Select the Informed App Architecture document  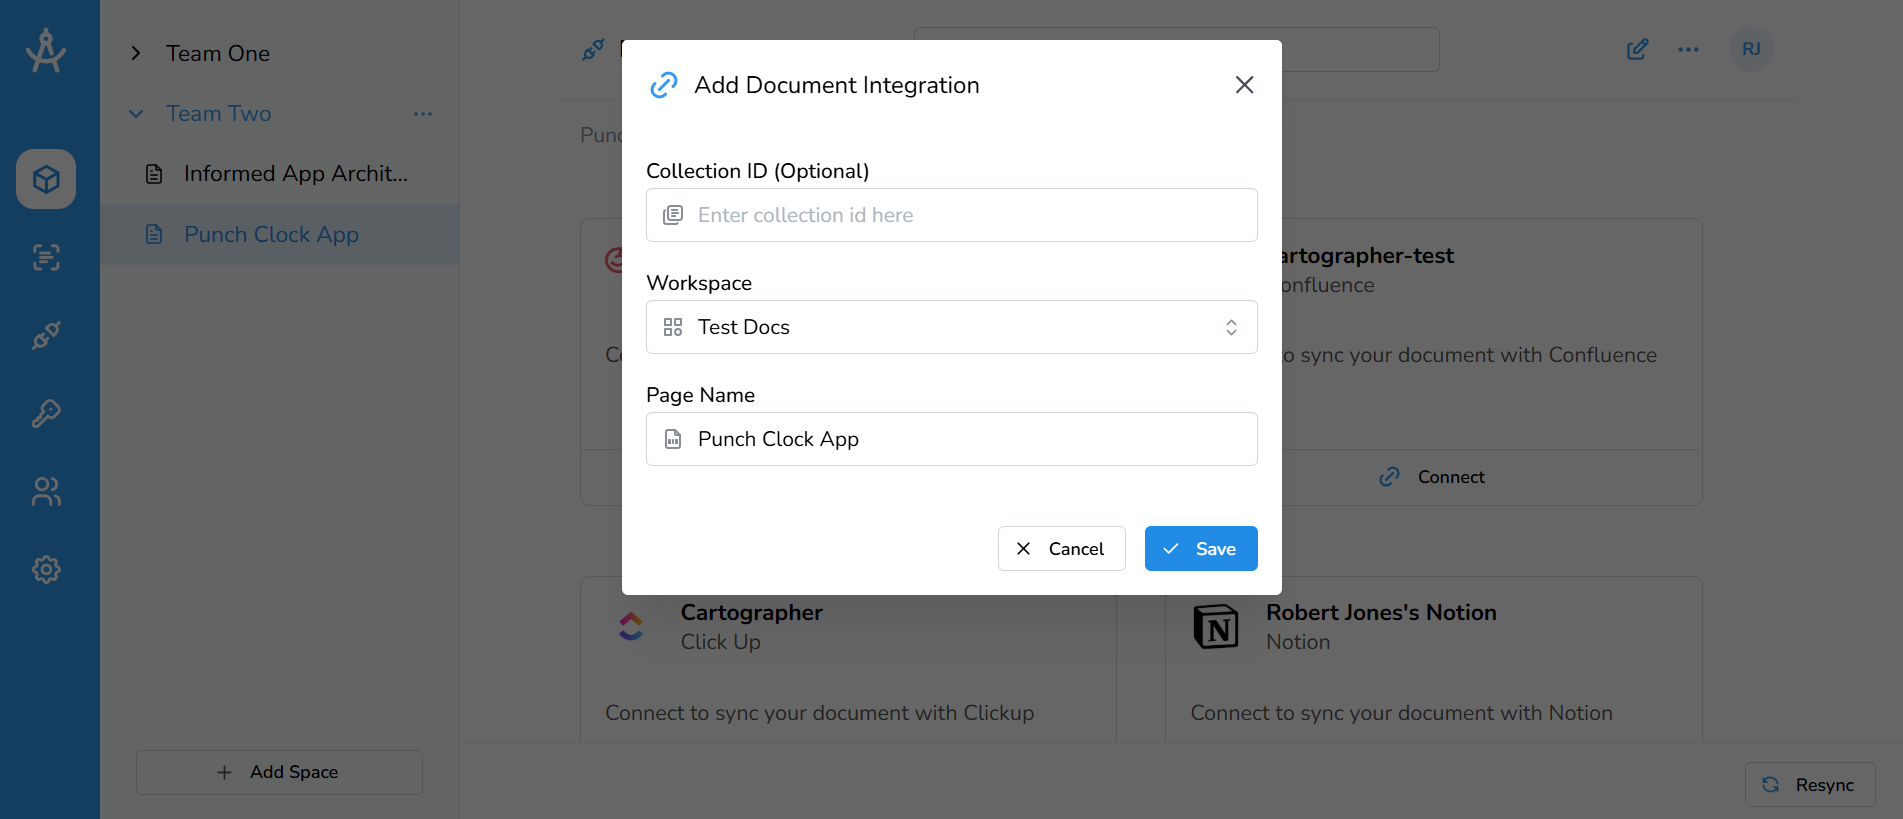tap(295, 174)
